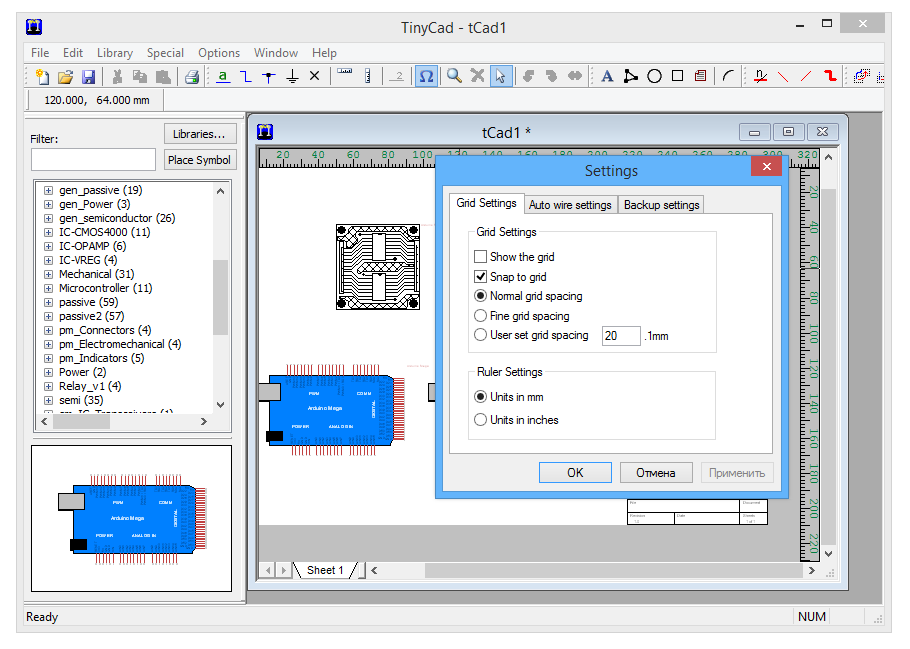Select the ellipse drawing tool

point(654,76)
